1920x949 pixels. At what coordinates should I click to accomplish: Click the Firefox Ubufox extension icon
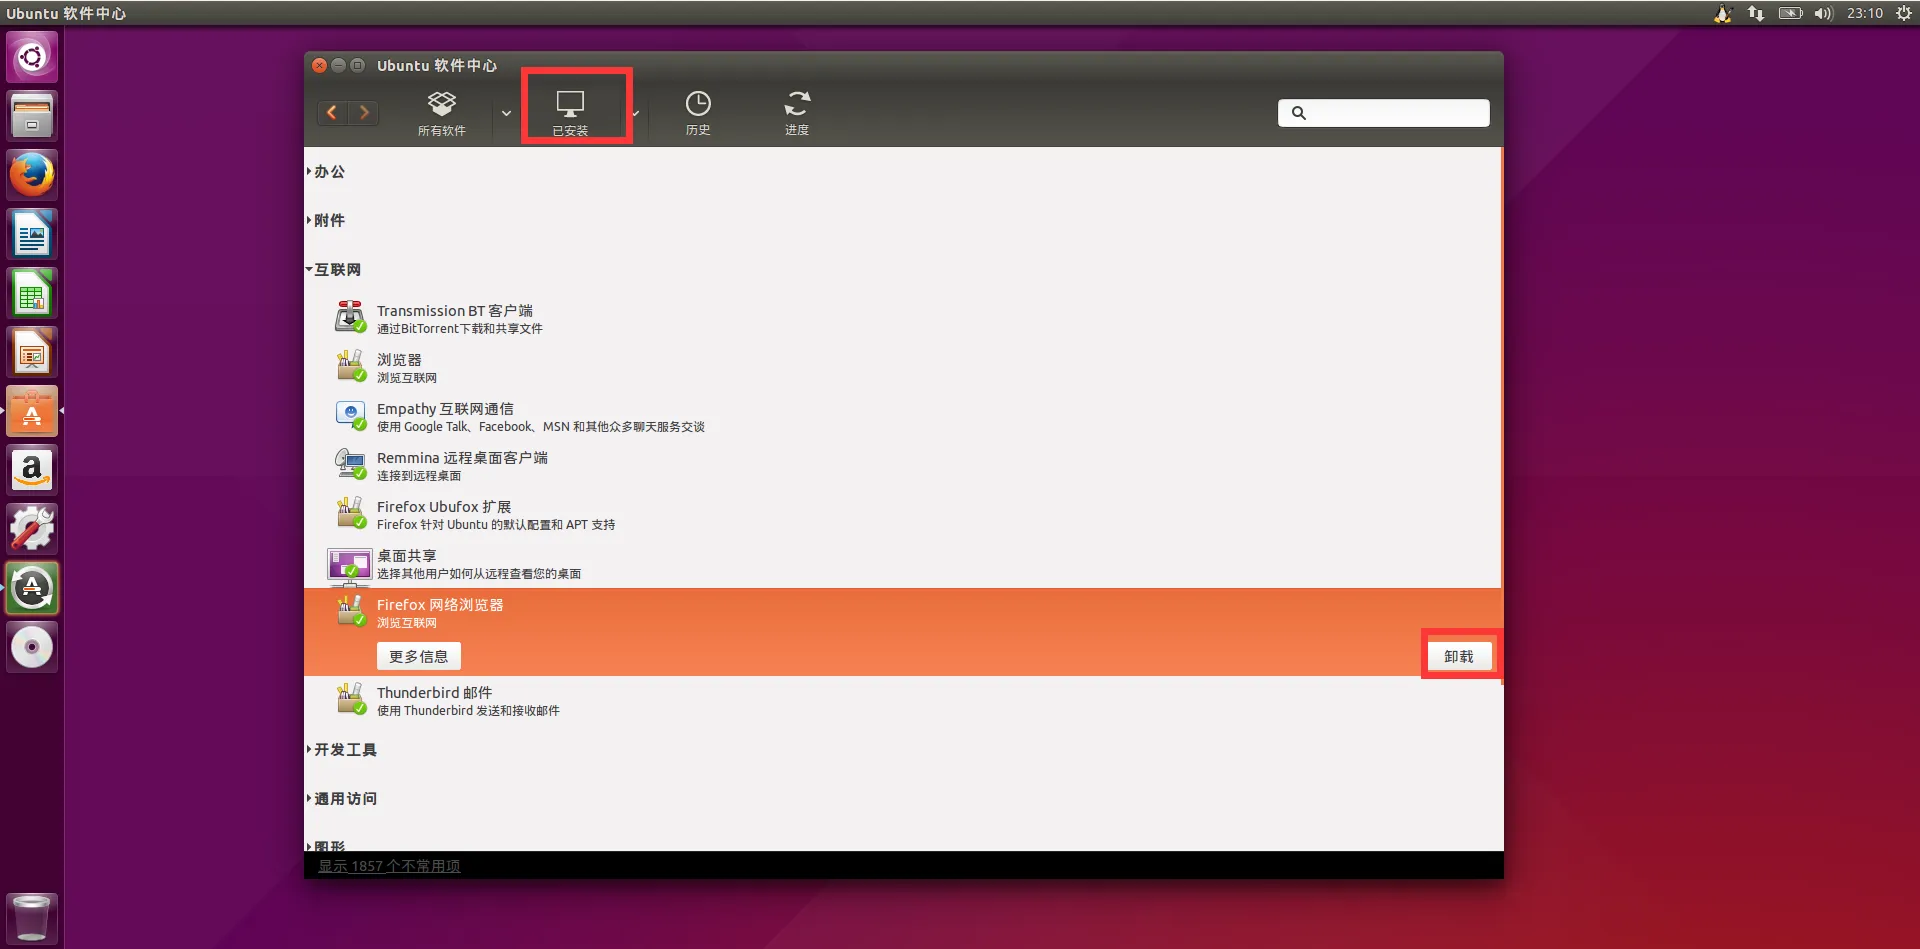pos(350,514)
